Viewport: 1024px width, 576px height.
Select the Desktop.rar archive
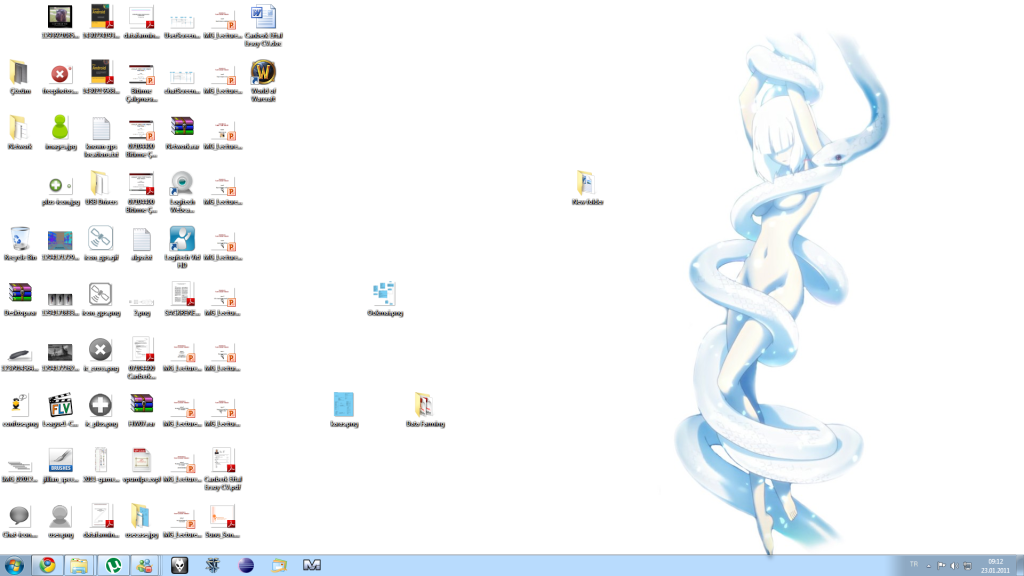tap(20, 296)
